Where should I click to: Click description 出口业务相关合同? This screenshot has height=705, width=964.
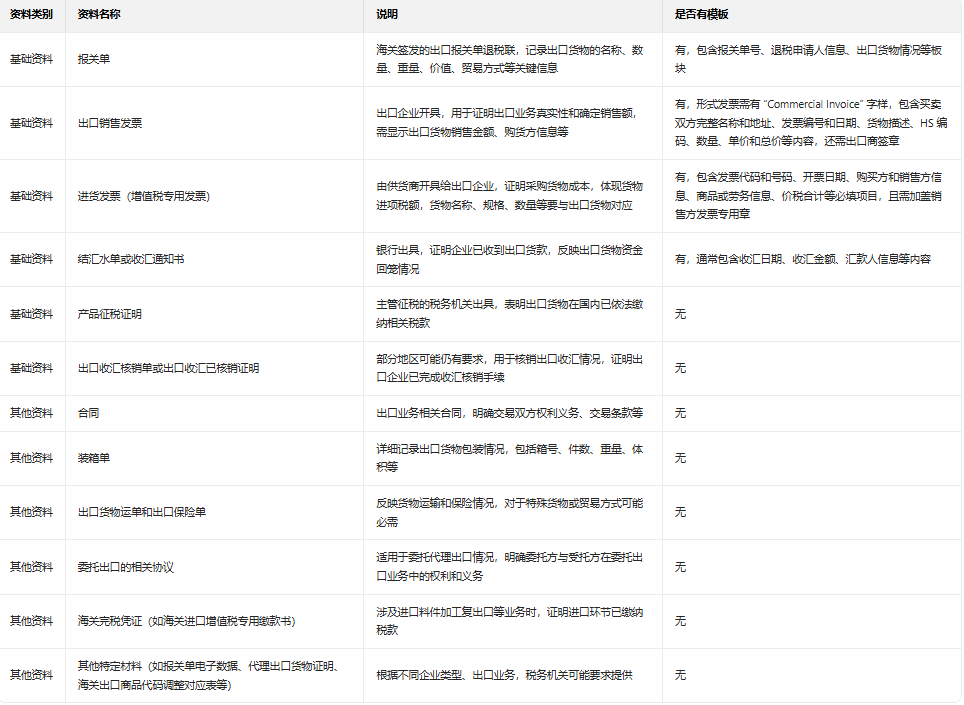(510, 413)
